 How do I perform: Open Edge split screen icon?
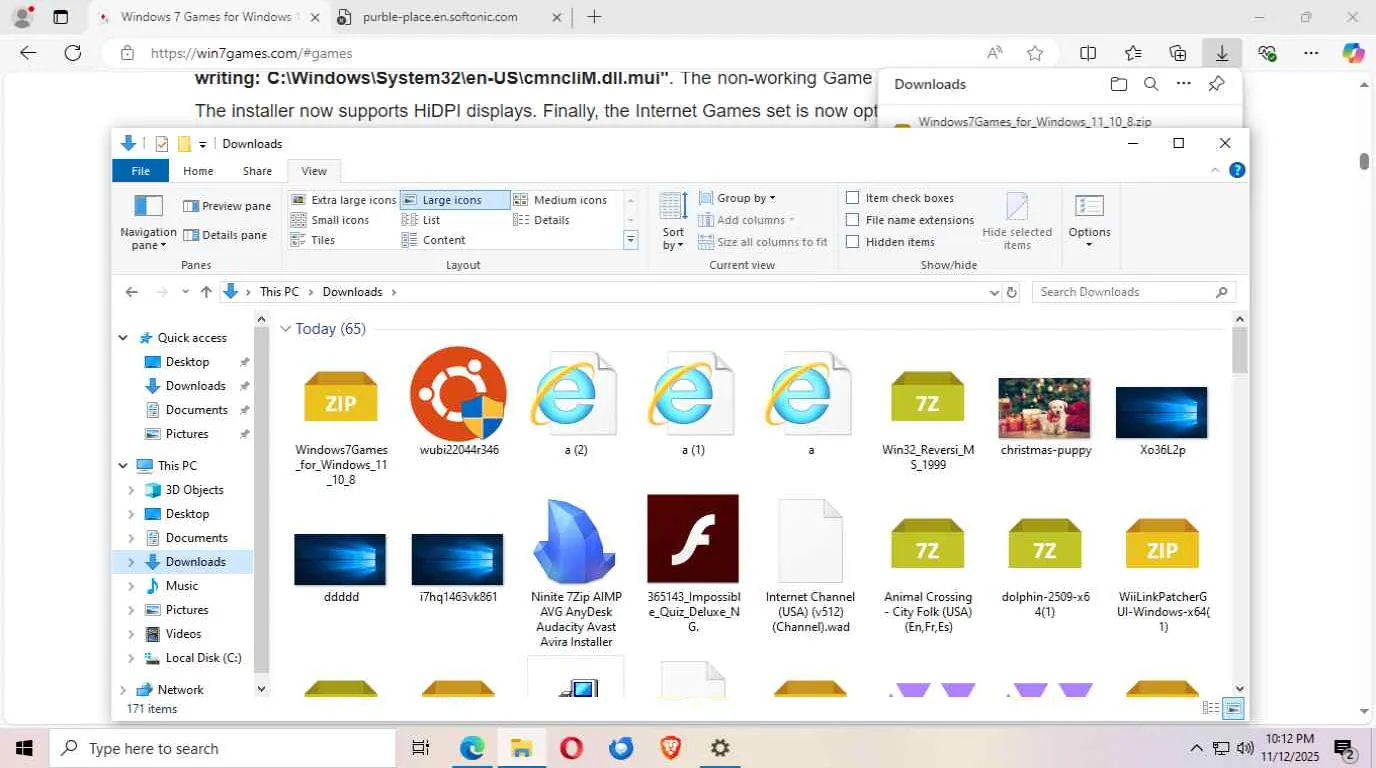click(1088, 53)
